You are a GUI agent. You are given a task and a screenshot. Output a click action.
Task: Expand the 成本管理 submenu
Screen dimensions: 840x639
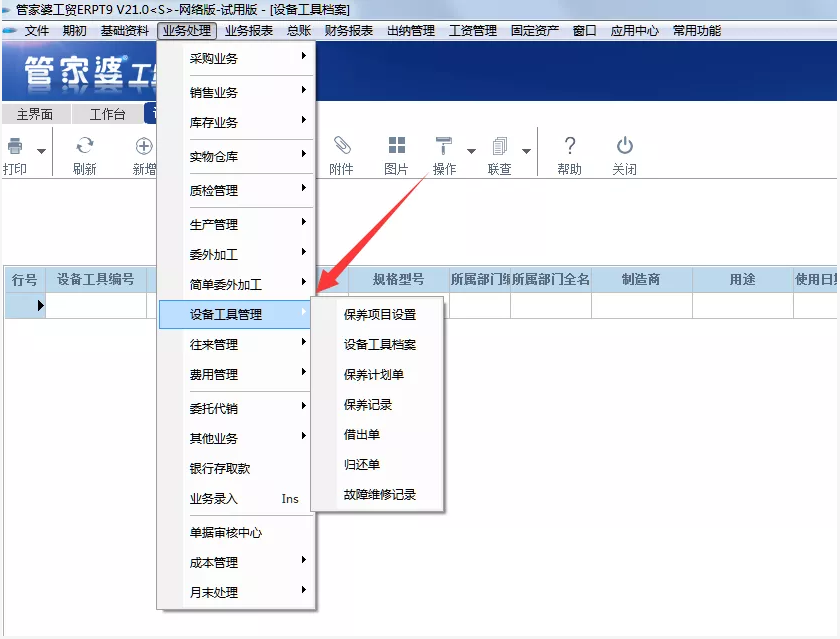(x=236, y=562)
